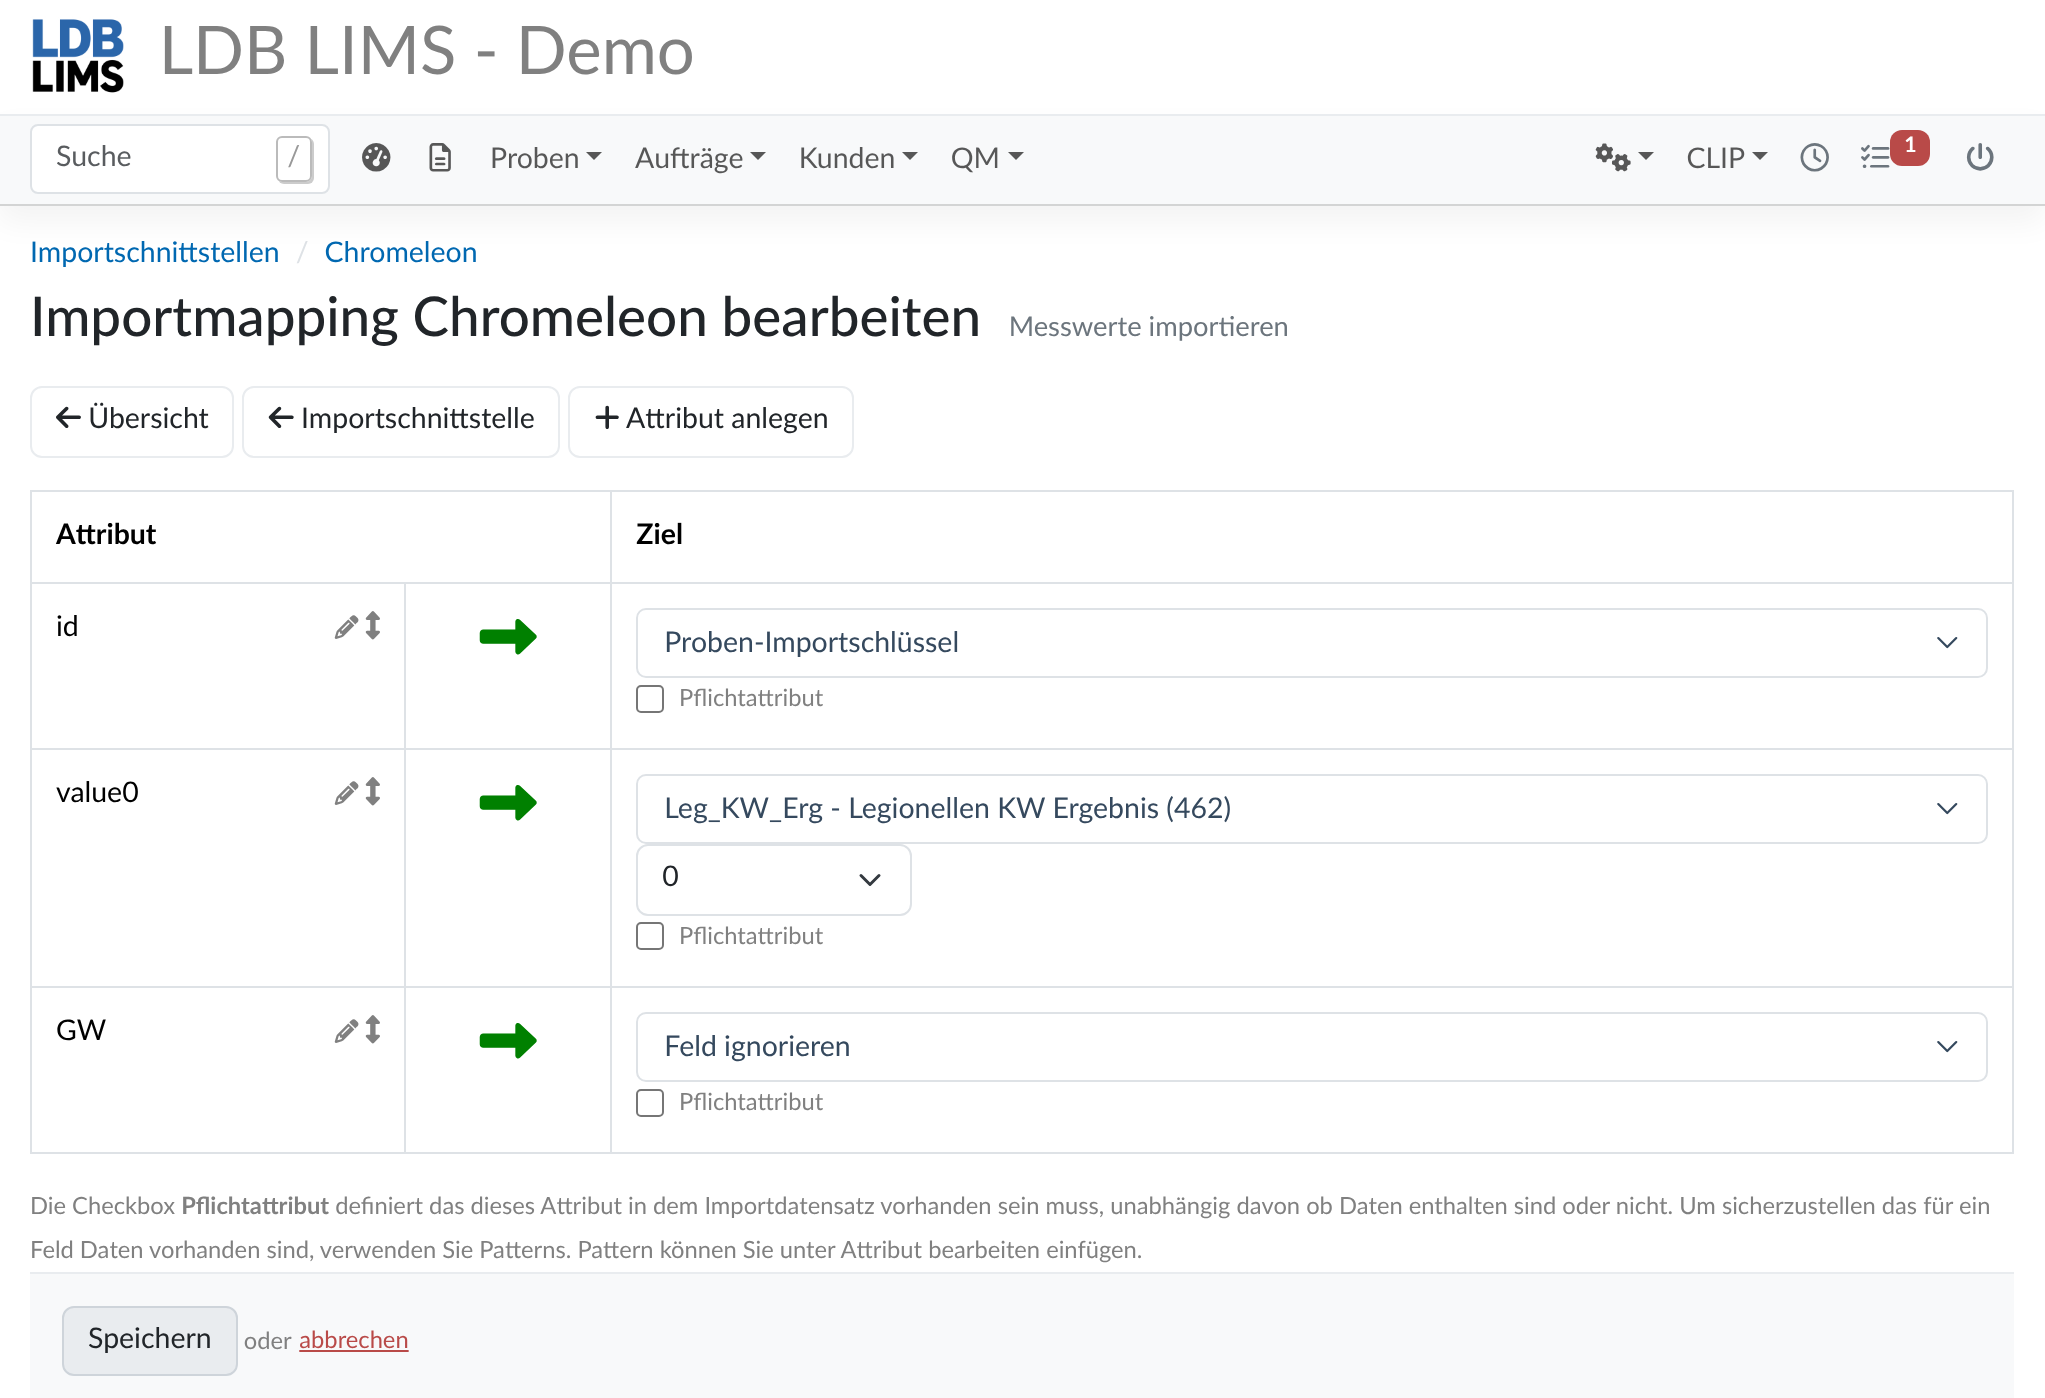Open the clock history icon
The height and width of the screenshot is (1398, 2045).
click(1814, 158)
